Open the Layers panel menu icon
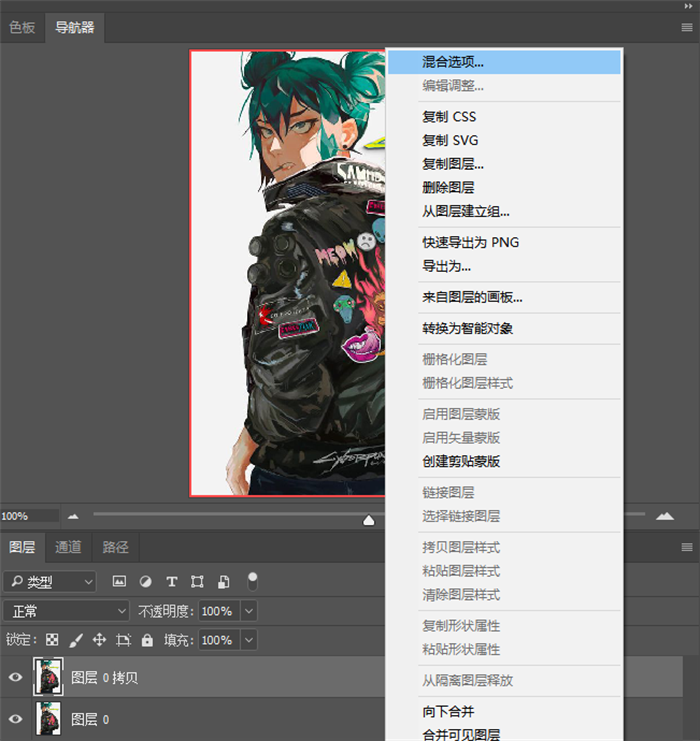Image resolution: width=700 pixels, height=741 pixels. pos(687,547)
